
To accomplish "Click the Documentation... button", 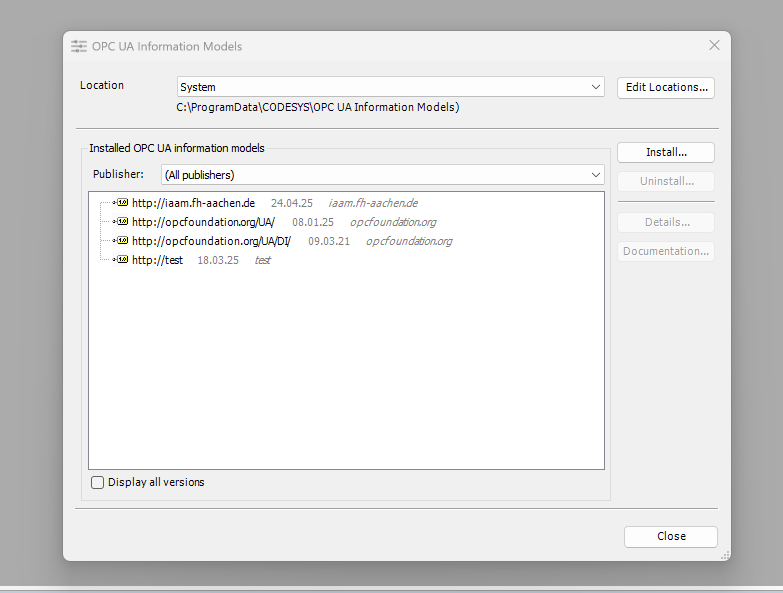I will [666, 251].
